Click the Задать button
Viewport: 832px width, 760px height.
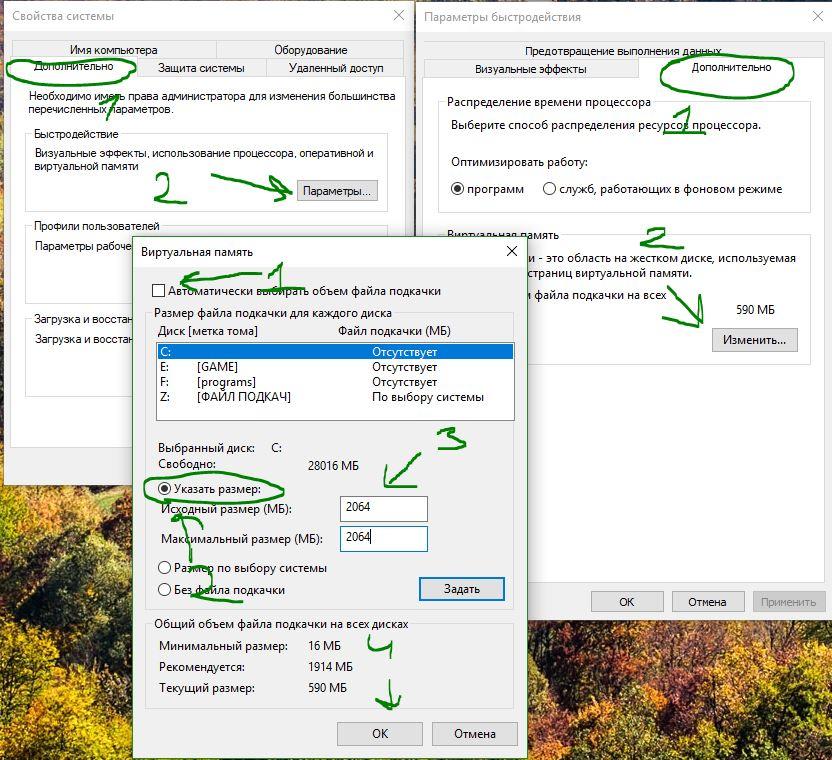point(462,589)
